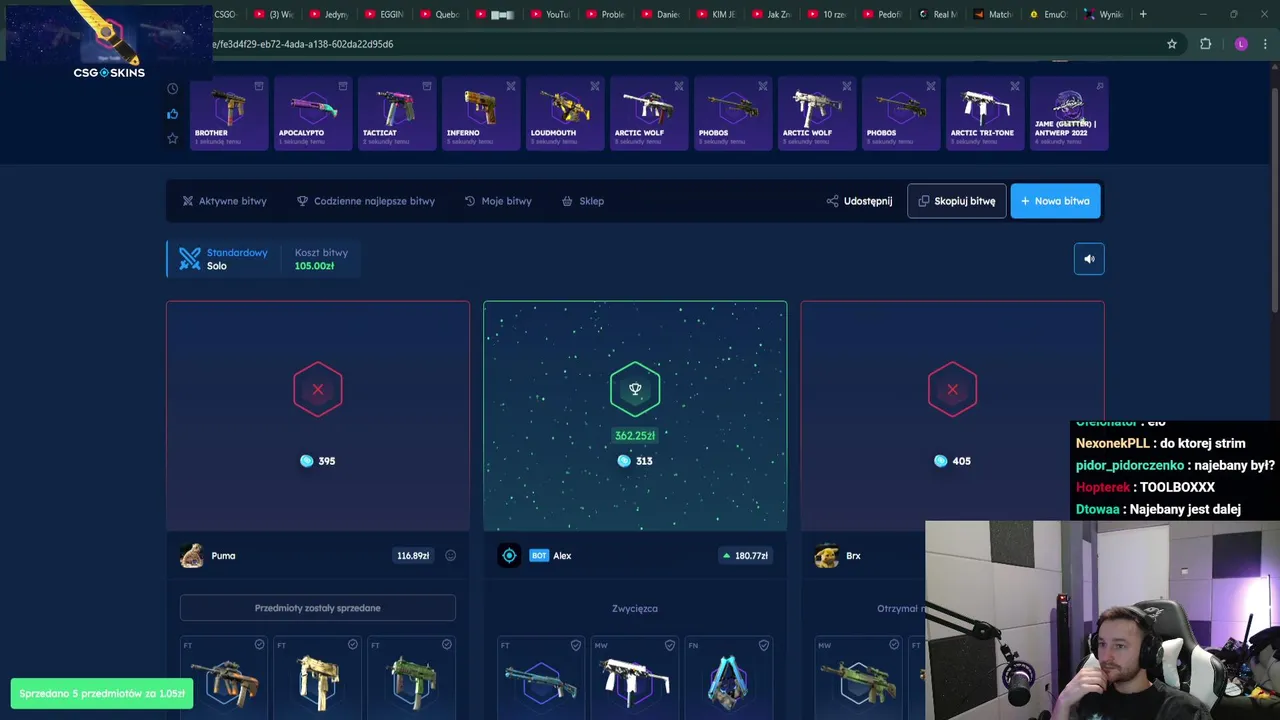Viewport: 1280px width, 720px height.
Task: Click the 395 gem count
Action: pos(327,461)
